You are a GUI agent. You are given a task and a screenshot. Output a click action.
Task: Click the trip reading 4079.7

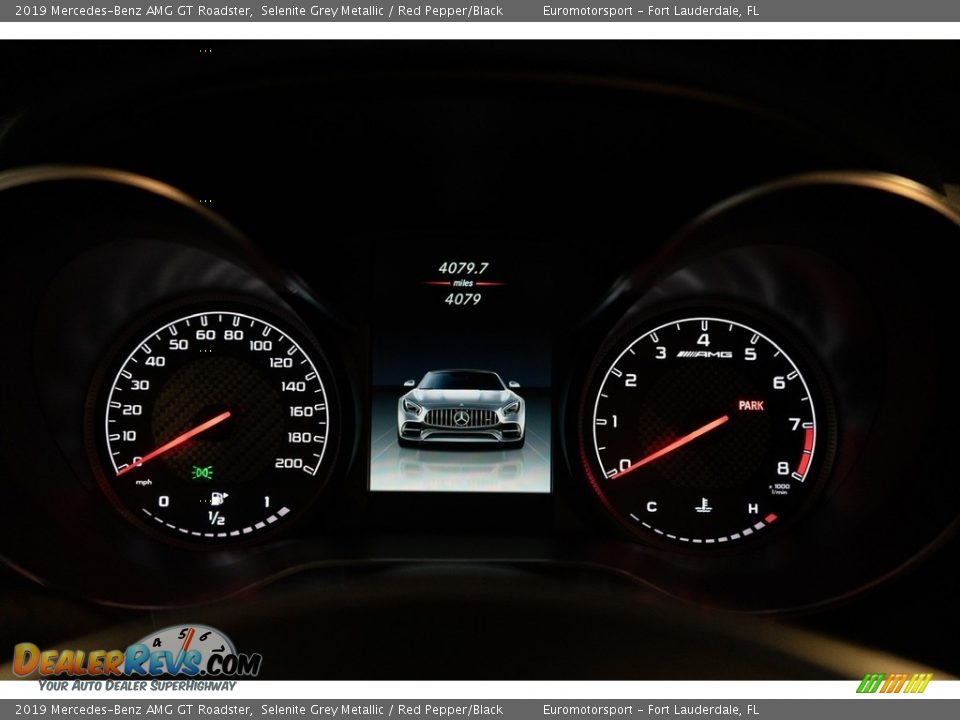pyautogui.click(x=463, y=268)
